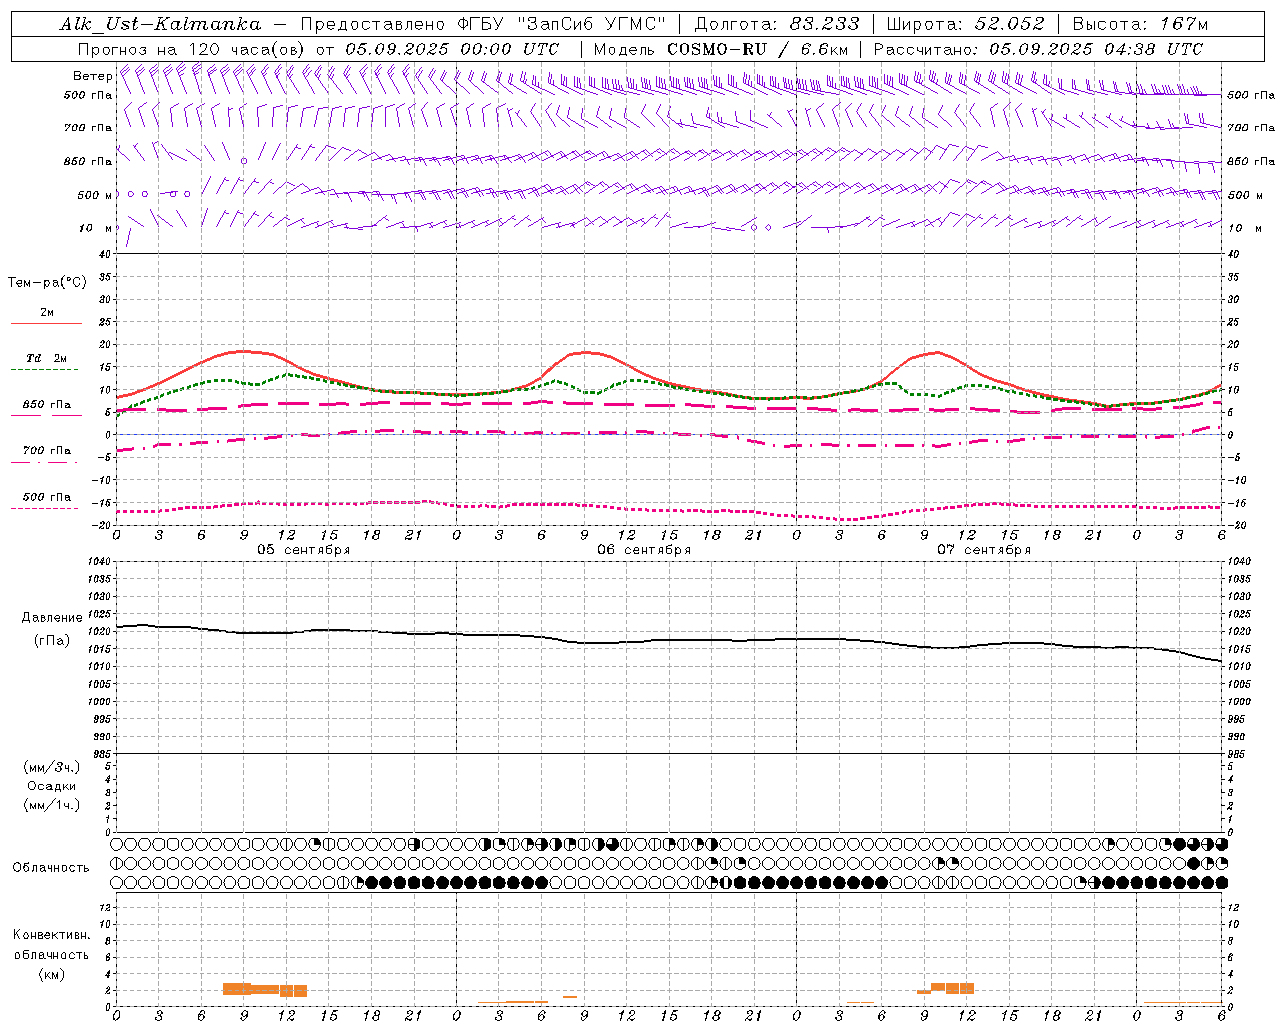Click the Долгота: 83.233 value
1280x1024 pixels.
click(x=777, y=24)
